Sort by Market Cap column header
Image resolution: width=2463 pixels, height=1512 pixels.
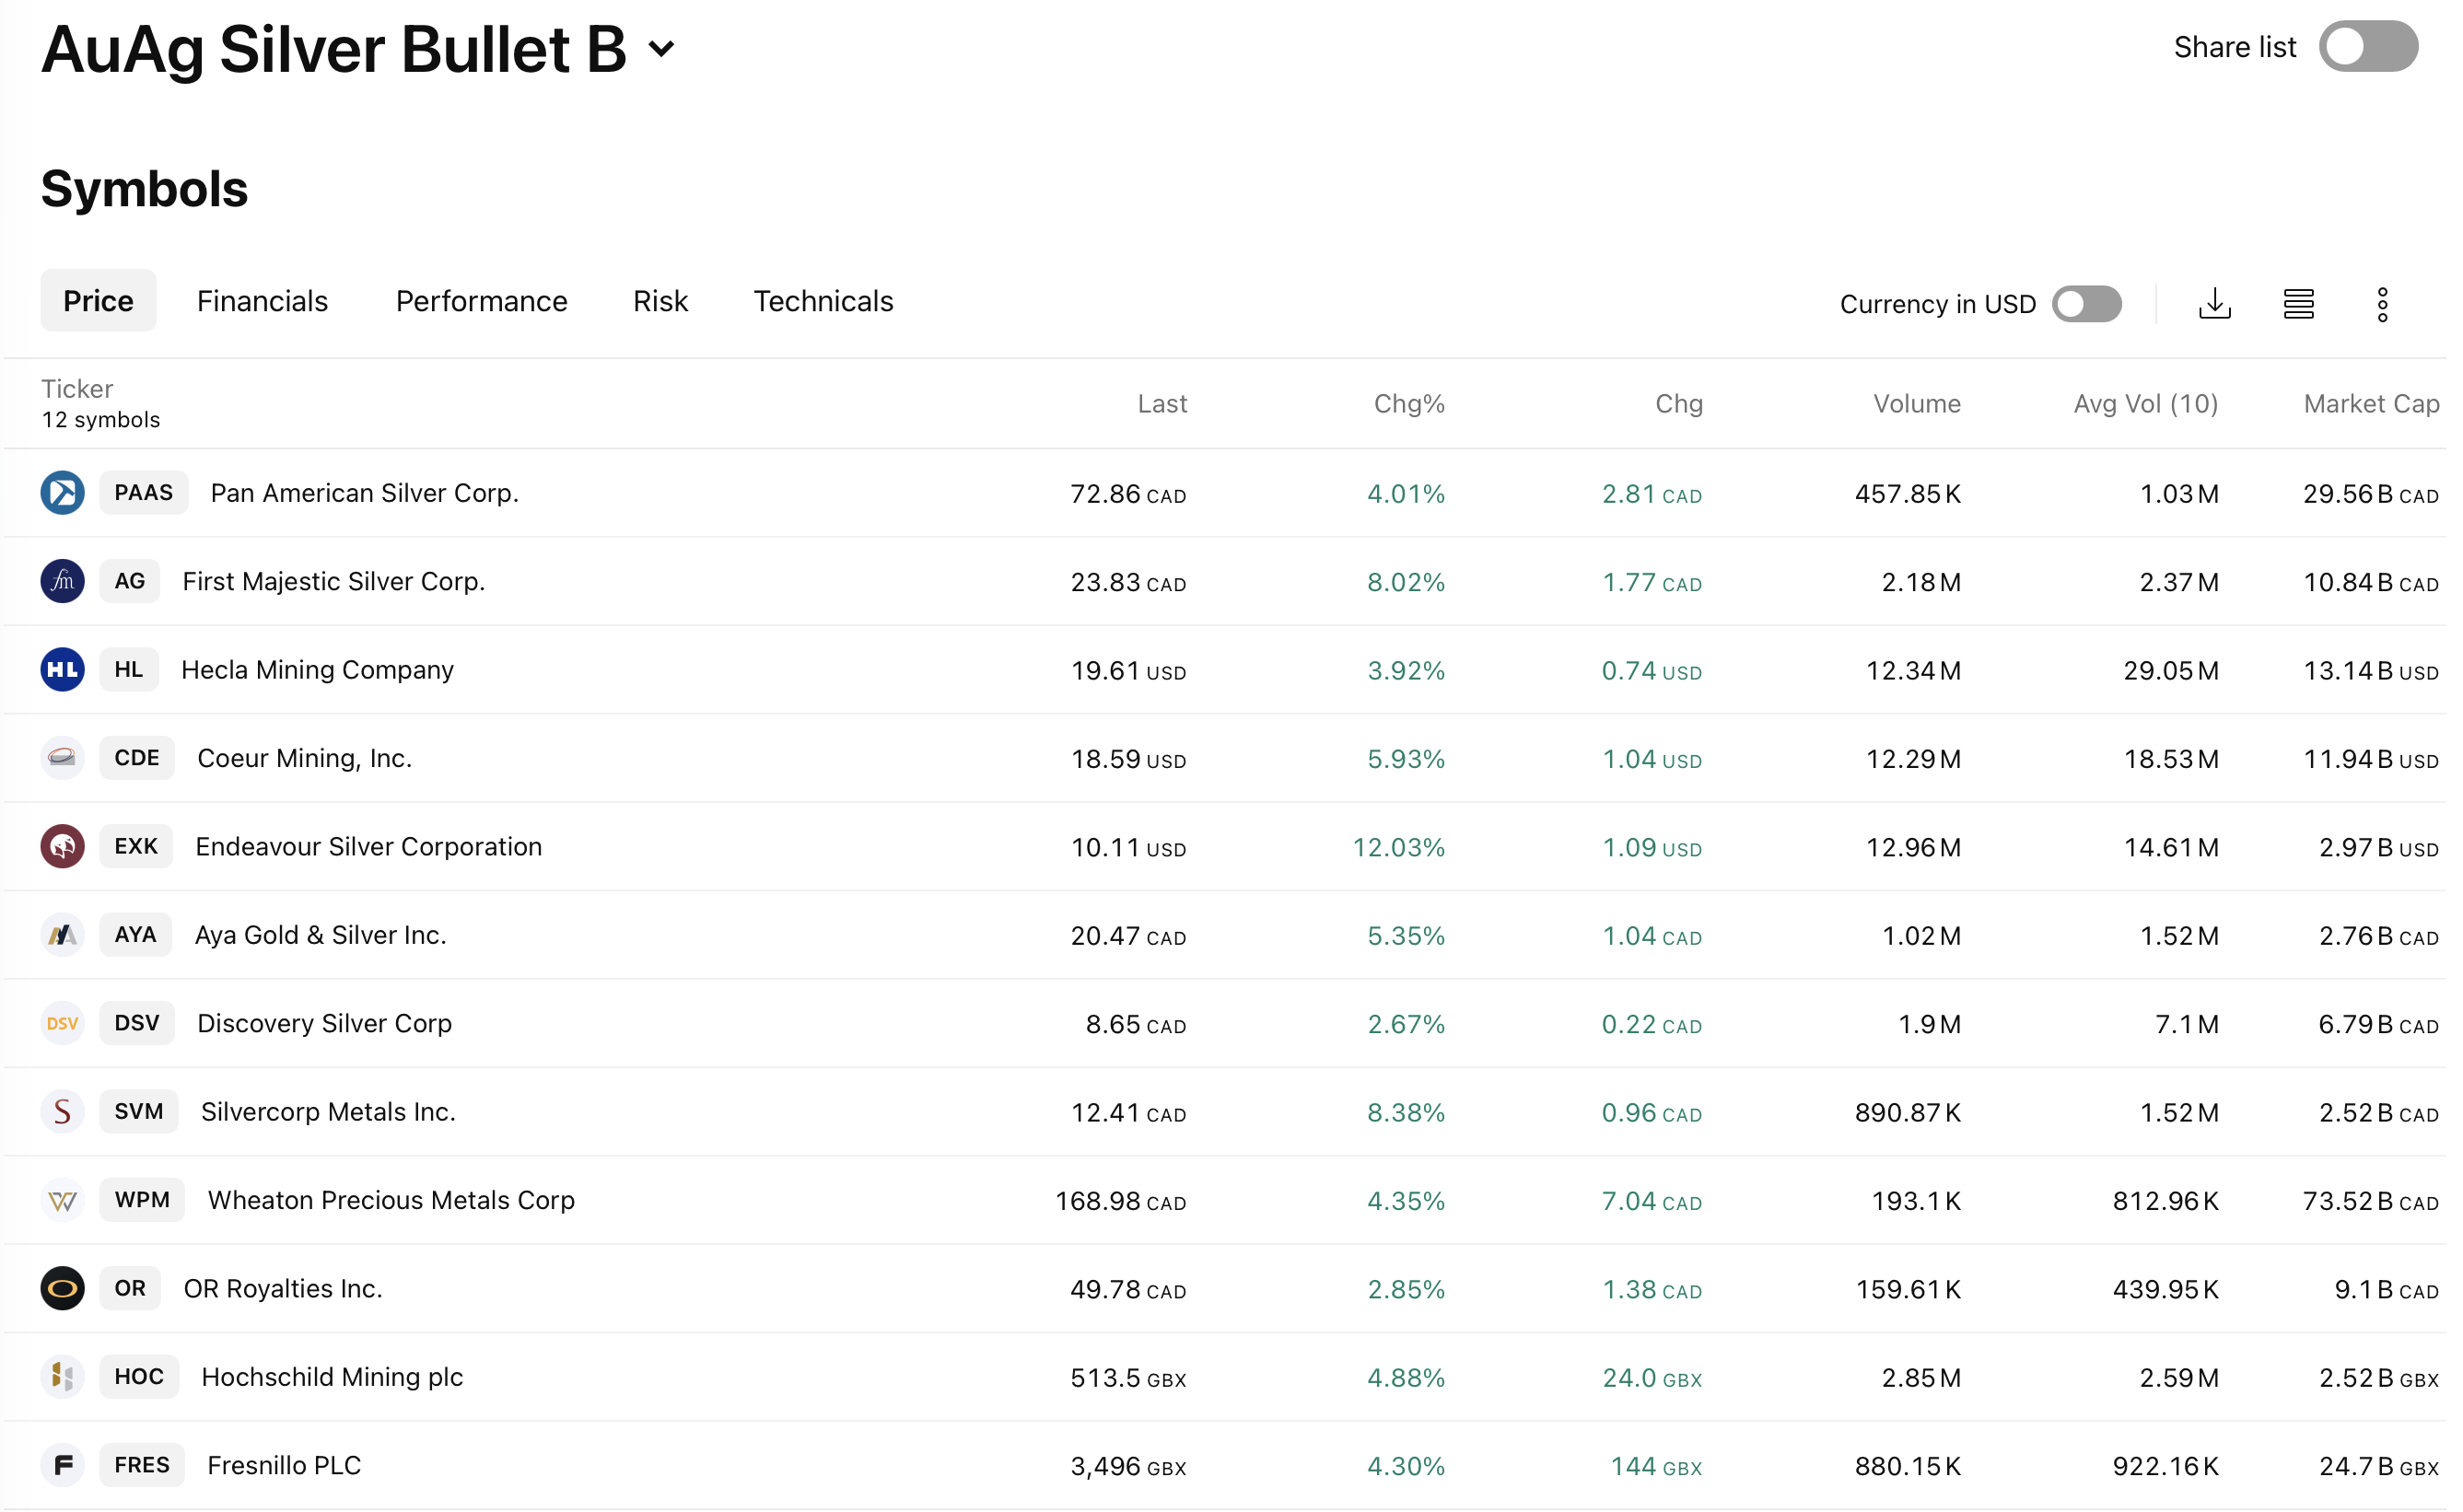click(x=2370, y=404)
